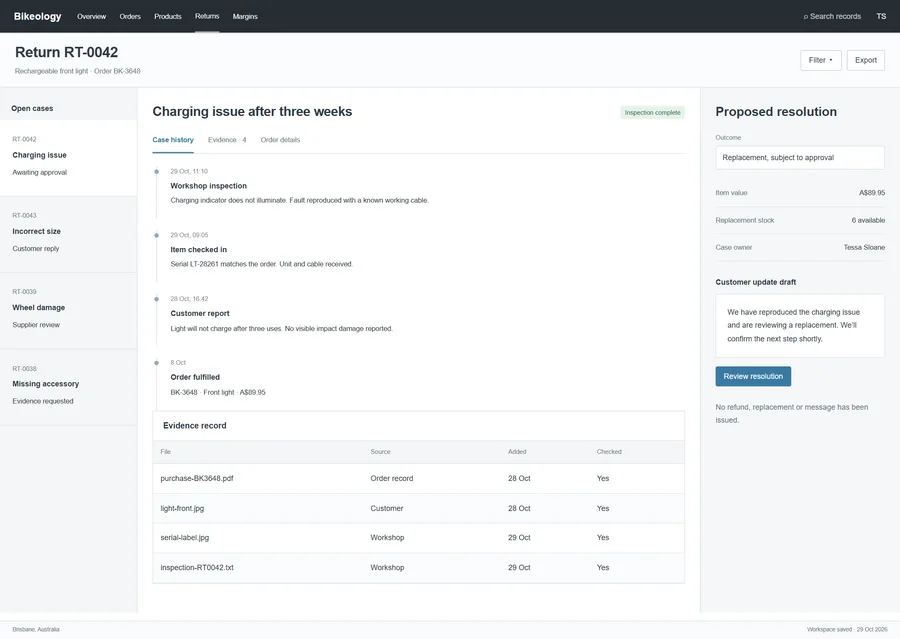Open the TS user avatar menu

click(881, 16)
